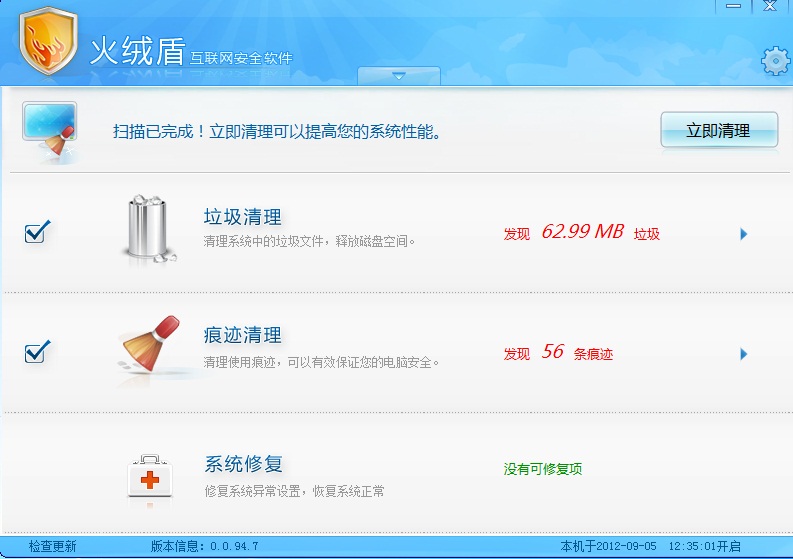793x559 pixels.
Task: Click the 扫描已完成 message text
Action: click(x=277, y=132)
